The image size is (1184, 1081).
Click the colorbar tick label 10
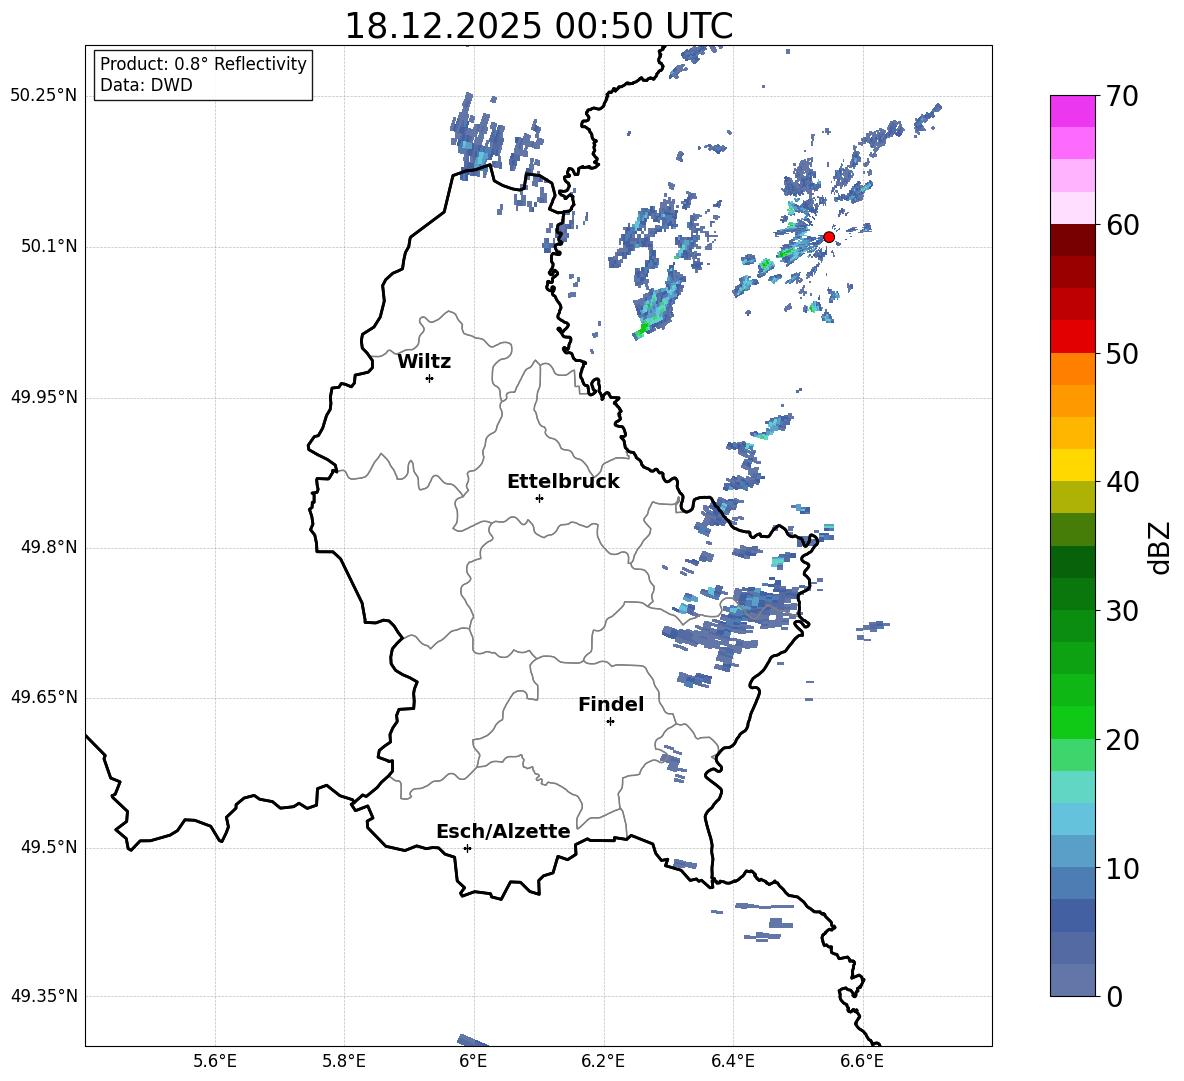click(x=1122, y=868)
